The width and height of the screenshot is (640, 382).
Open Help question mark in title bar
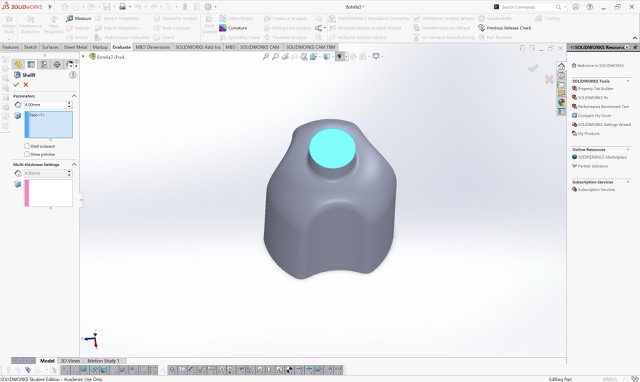(590, 7)
